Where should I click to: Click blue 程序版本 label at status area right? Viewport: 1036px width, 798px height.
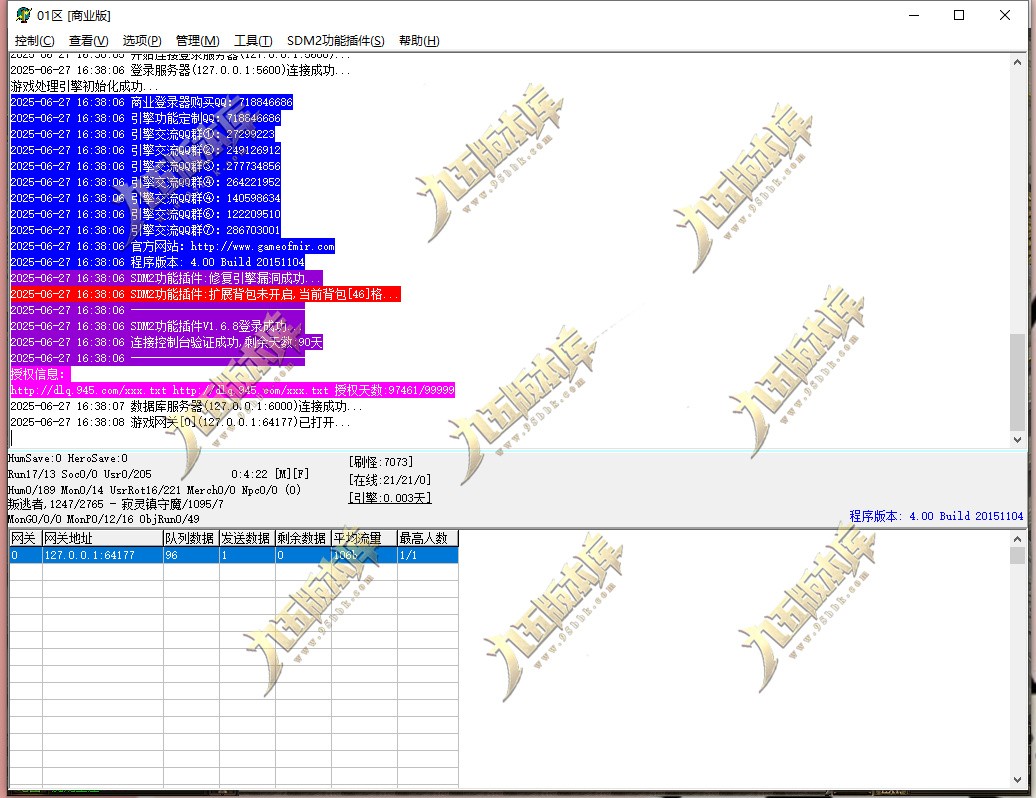[936, 516]
